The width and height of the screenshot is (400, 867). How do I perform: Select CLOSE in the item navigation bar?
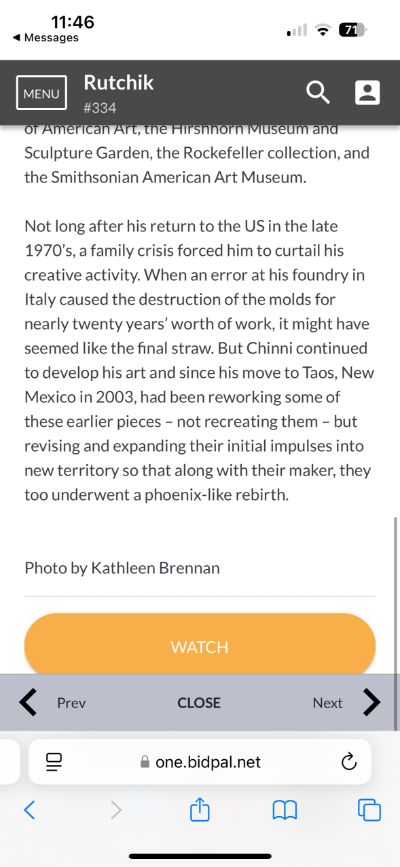point(199,703)
